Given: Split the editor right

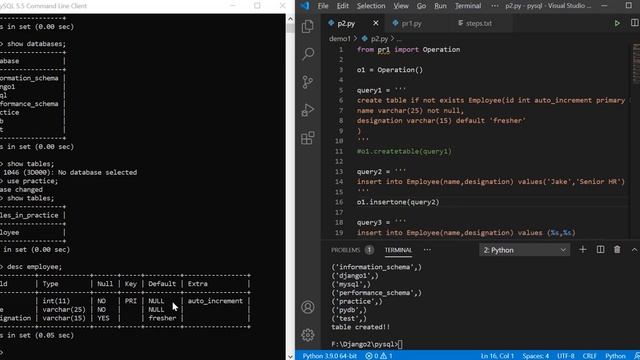Looking at the screenshot, I should [x=634, y=23].
